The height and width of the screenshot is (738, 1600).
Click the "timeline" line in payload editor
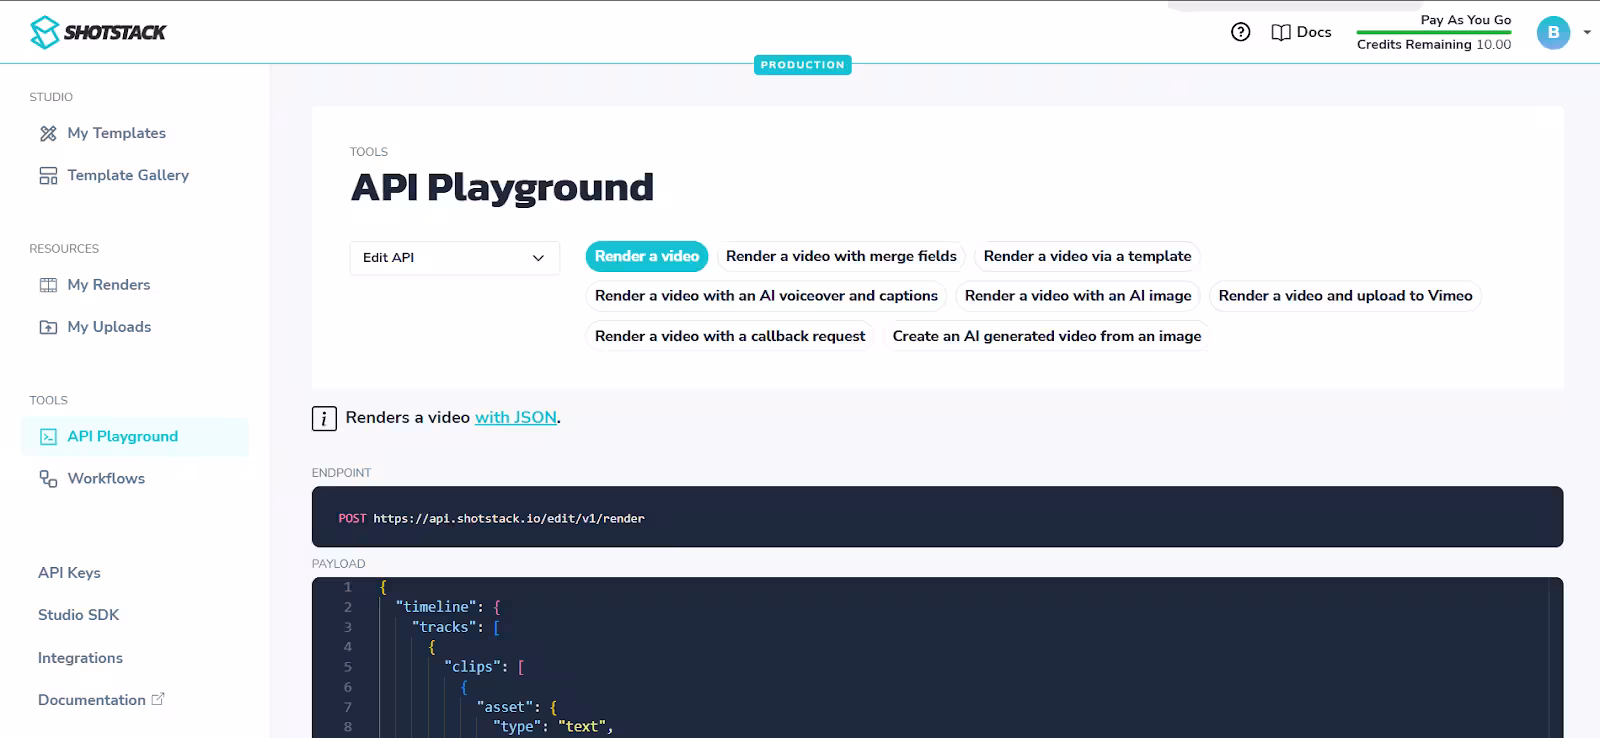(447, 607)
